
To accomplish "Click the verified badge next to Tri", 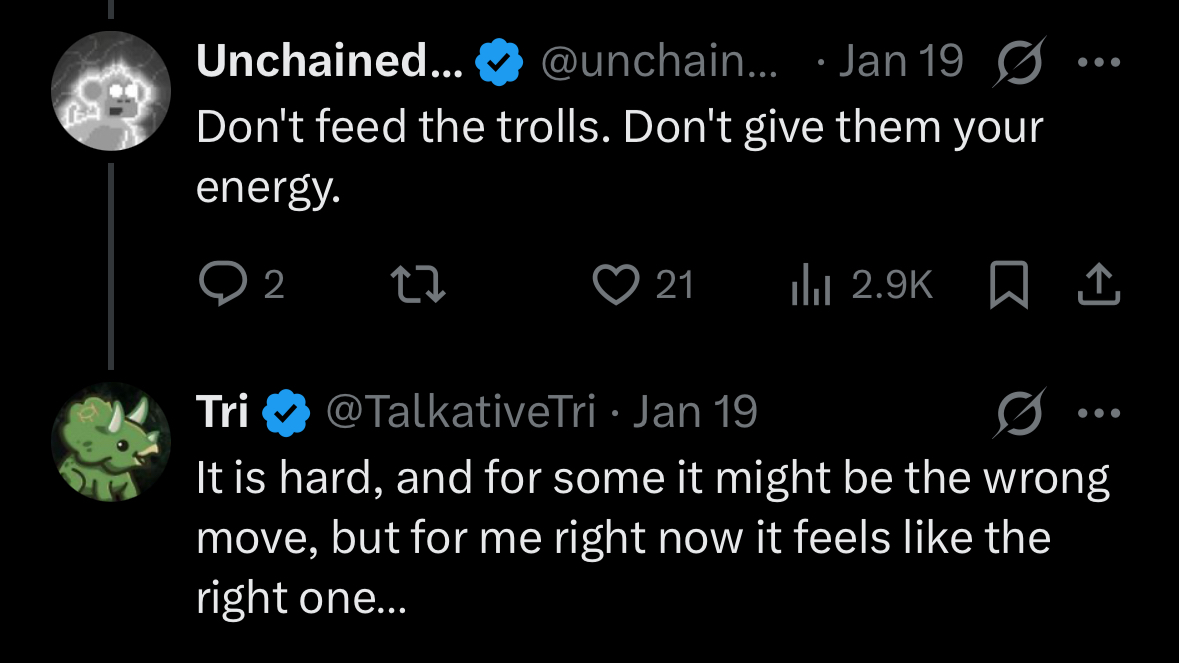I will tap(287, 413).
